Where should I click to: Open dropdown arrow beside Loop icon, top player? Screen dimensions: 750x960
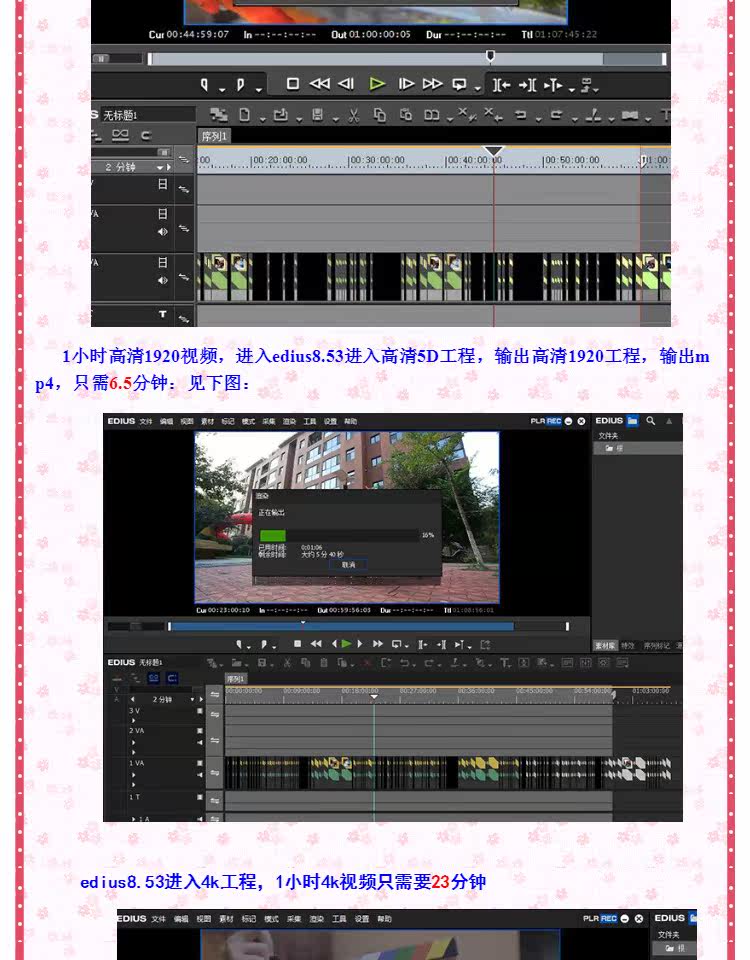click(x=478, y=90)
